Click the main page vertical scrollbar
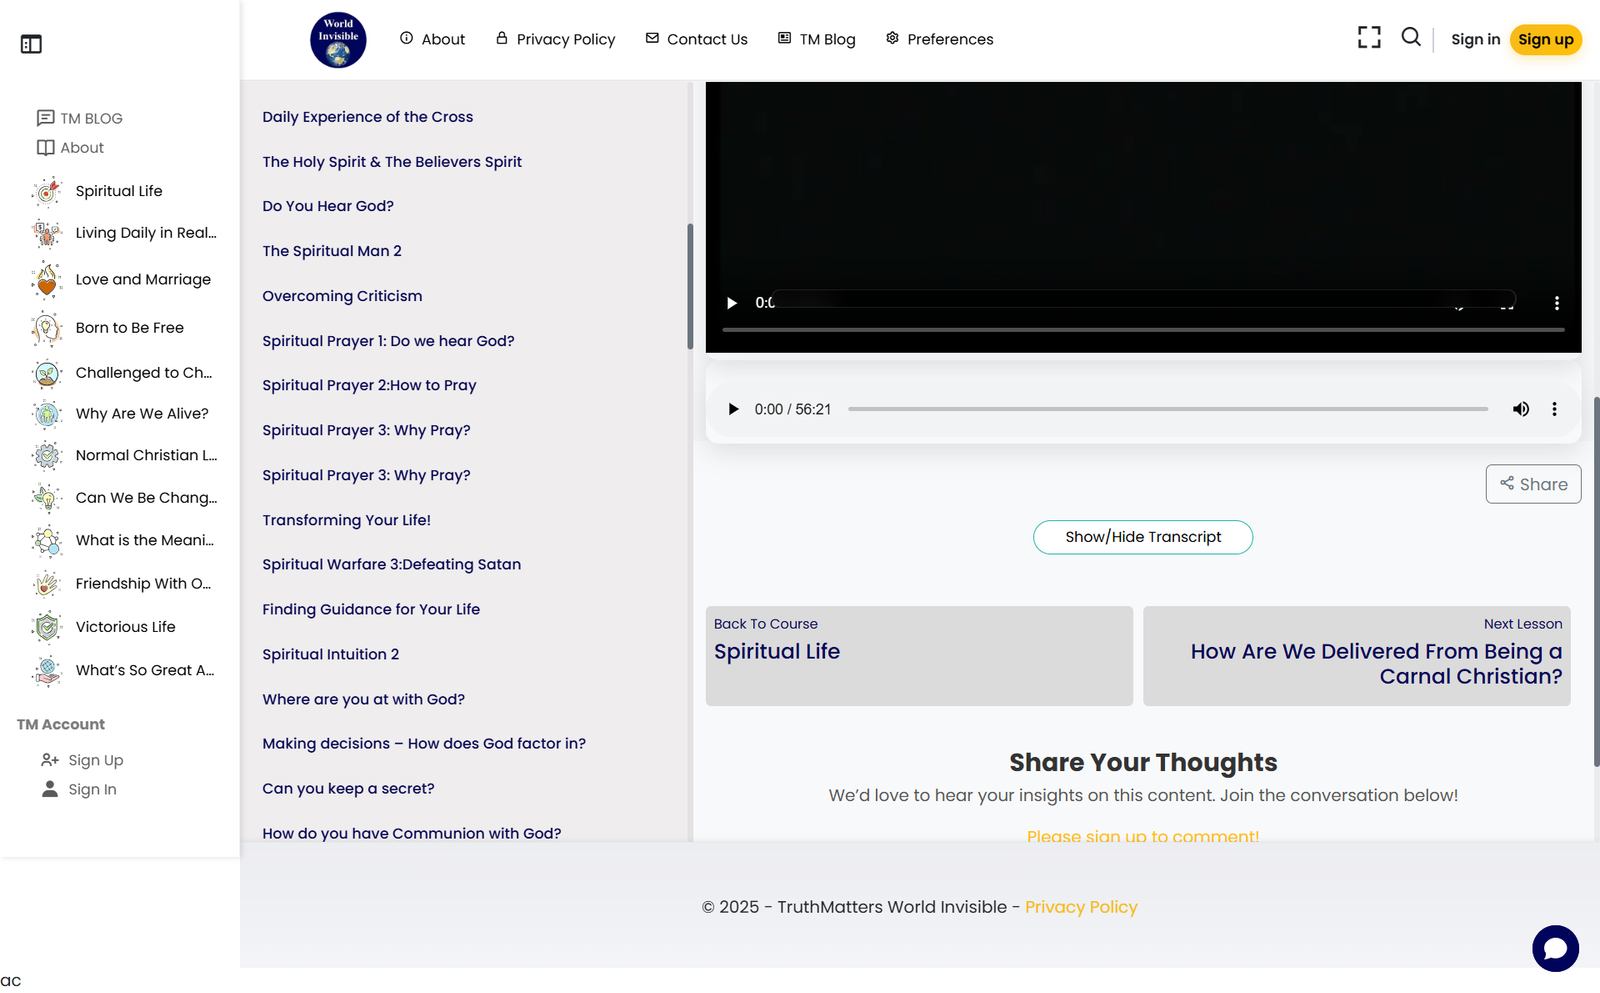1600x993 pixels. click(x=1596, y=582)
